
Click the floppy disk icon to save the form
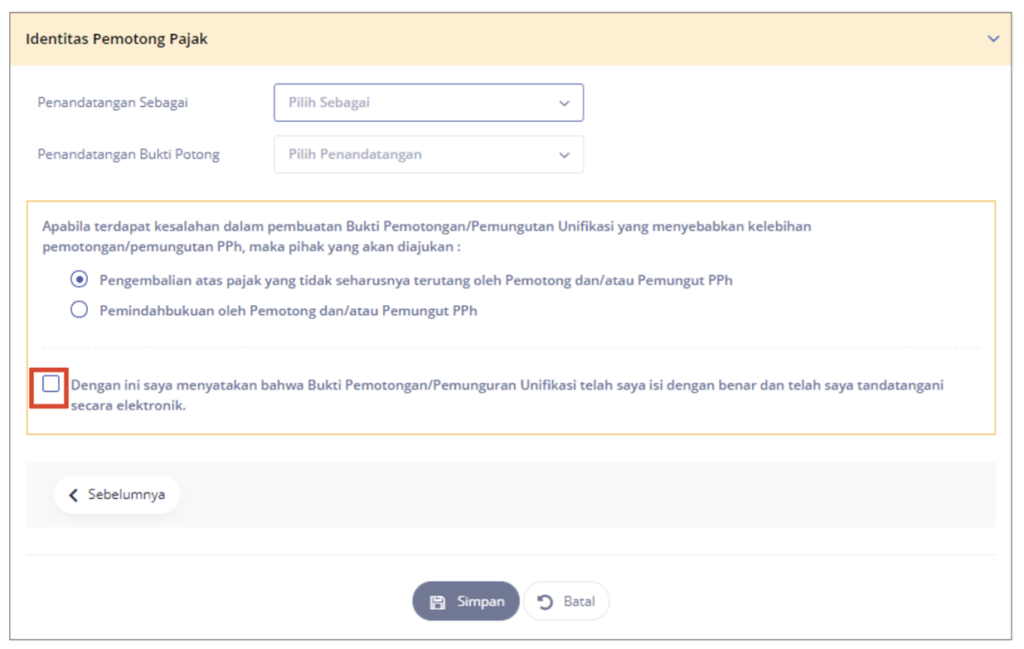(440, 601)
